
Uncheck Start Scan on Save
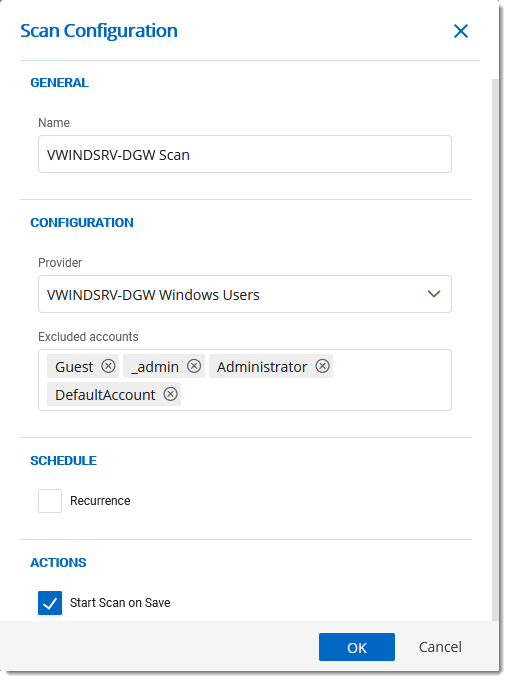point(50,603)
